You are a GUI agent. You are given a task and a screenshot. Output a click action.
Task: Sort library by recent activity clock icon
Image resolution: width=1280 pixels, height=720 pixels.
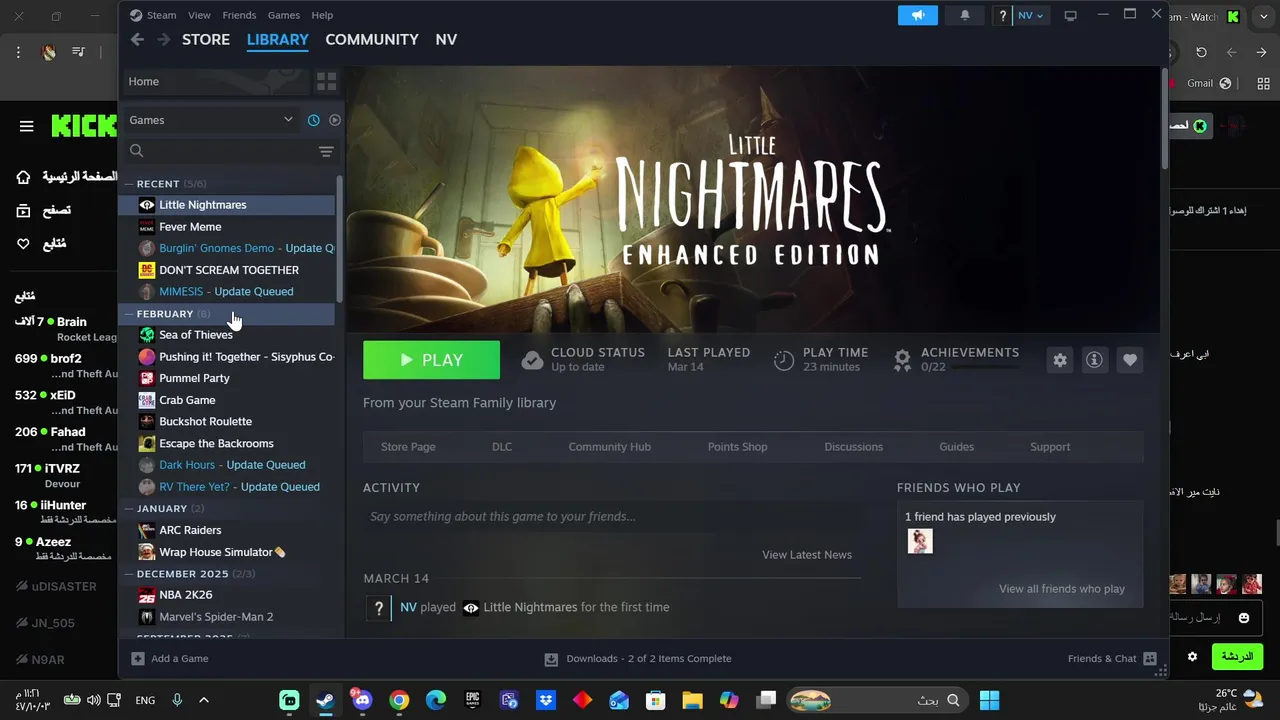tap(313, 120)
